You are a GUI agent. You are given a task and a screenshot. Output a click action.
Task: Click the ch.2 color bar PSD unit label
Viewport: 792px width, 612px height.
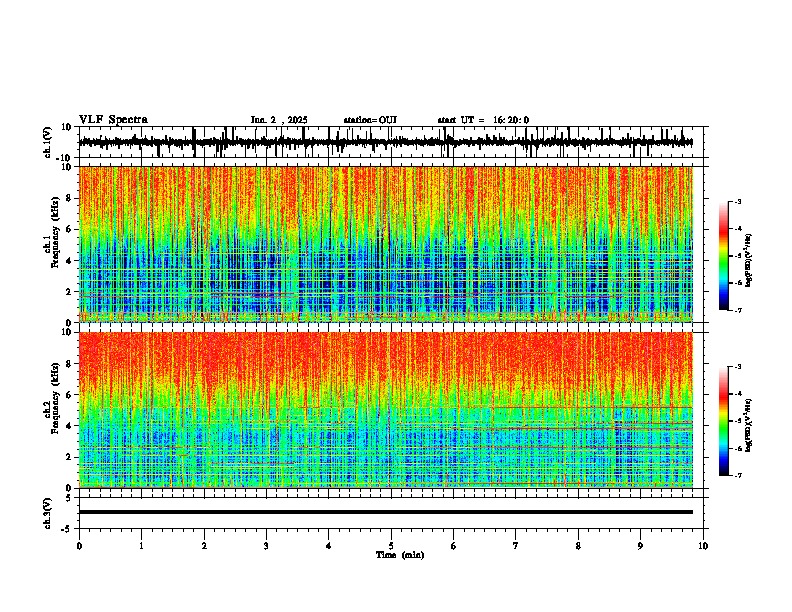point(750,425)
